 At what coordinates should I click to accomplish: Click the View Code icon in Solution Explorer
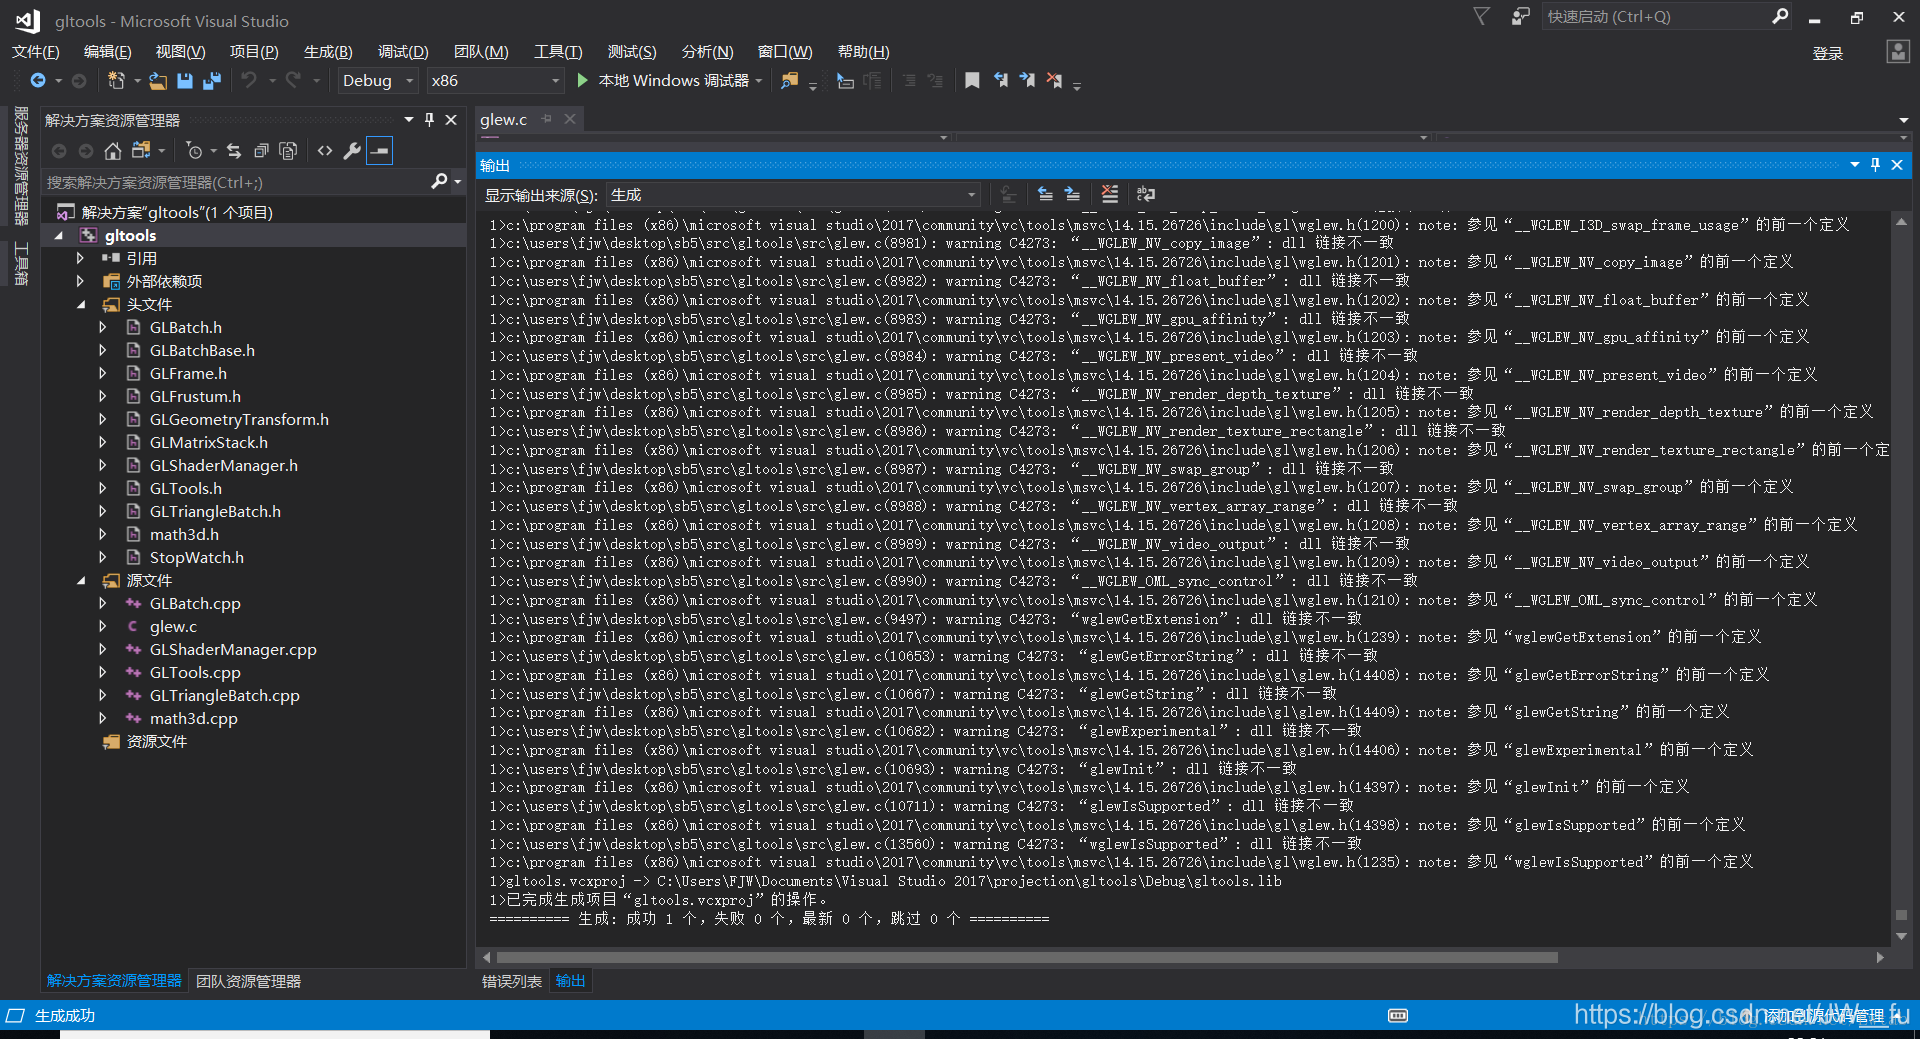pyautogui.click(x=325, y=151)
